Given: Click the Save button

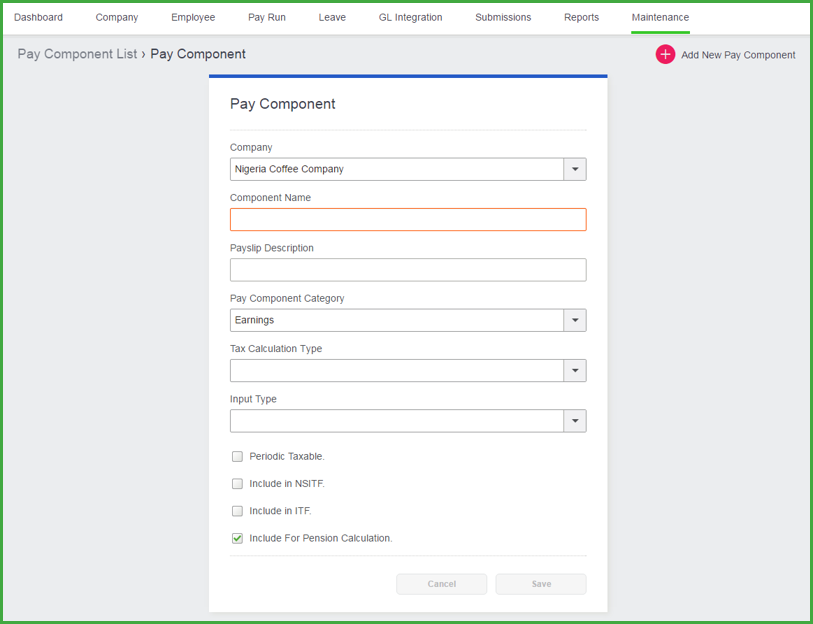Looking at the screenshot, I should 541,584.
